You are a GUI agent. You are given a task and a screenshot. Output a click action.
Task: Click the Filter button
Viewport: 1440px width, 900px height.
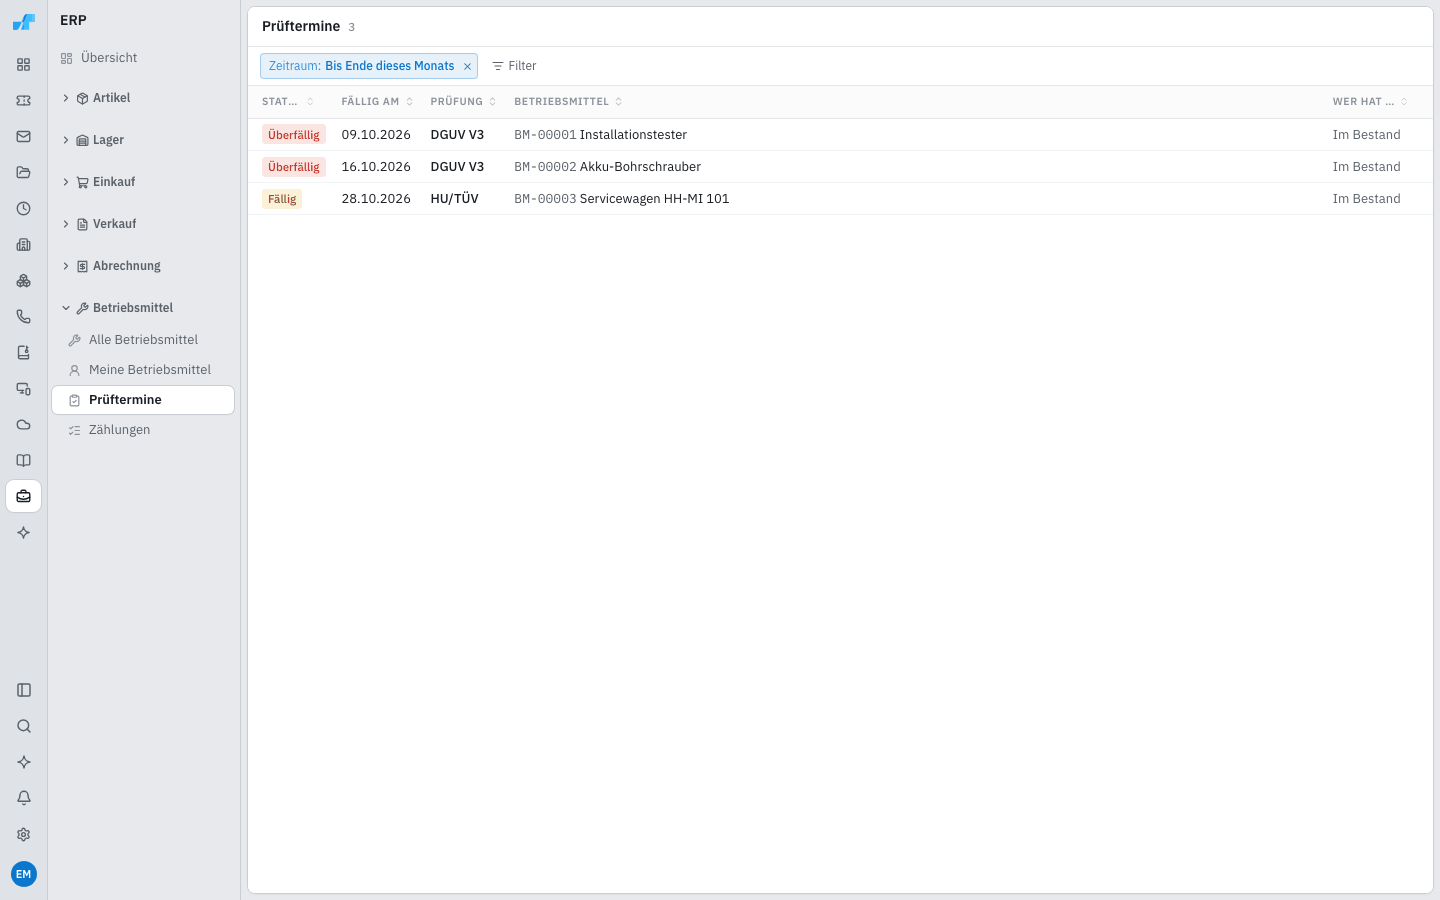coord(514,66)
